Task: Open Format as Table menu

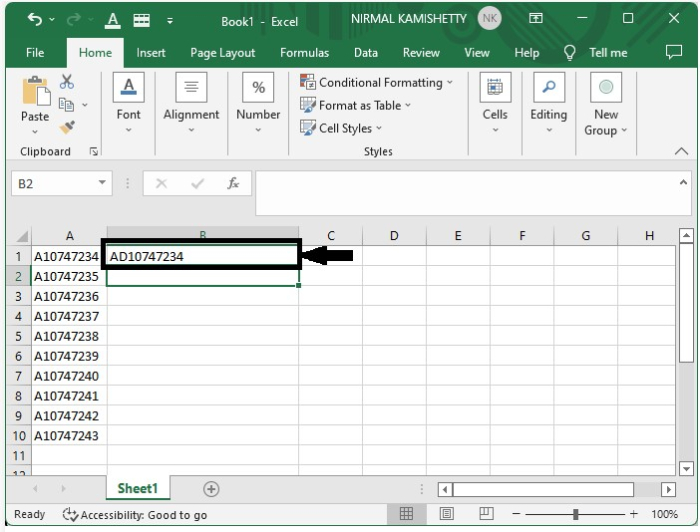Action: click(x=355, y=105)
